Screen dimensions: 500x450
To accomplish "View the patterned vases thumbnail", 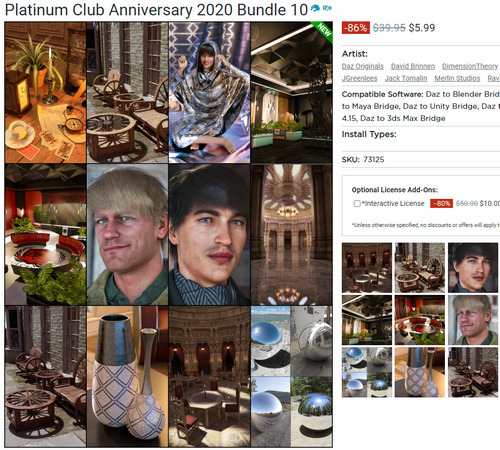I will click(420, 372).
